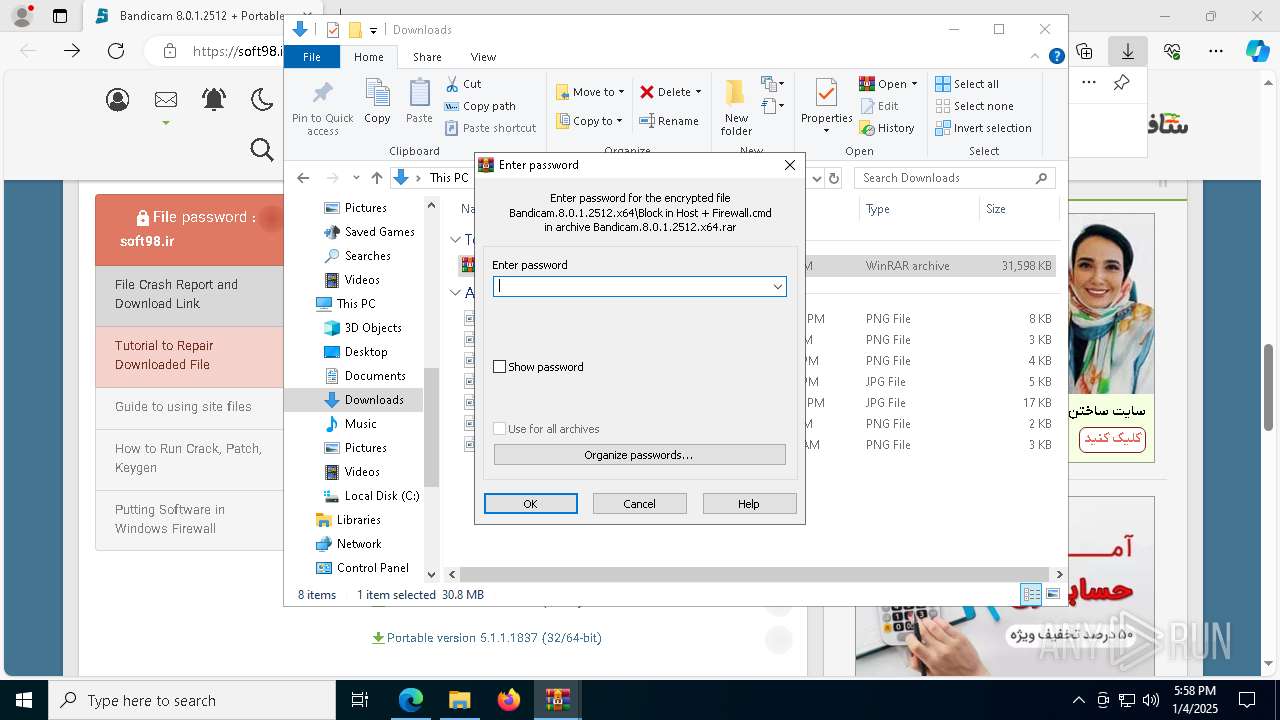
Task: Expand the Open button dropdown
Action: [914, 84]
